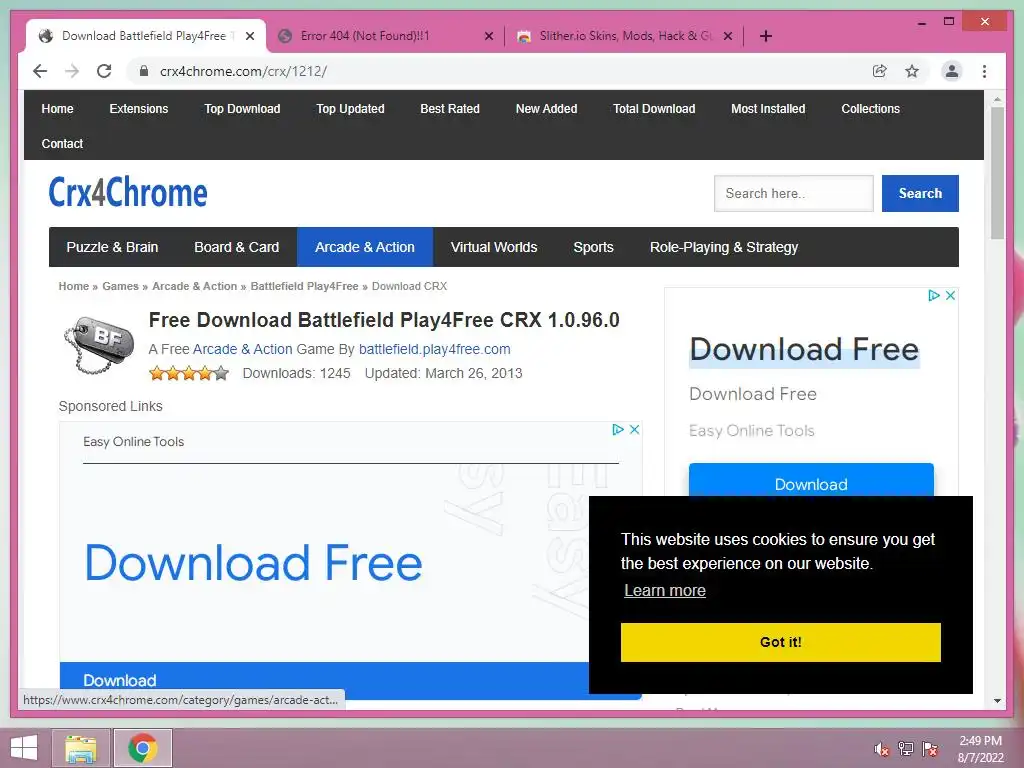Open Chrome three-dot menu
This screenshot has height=768, width=1024.
coord(984,71)
